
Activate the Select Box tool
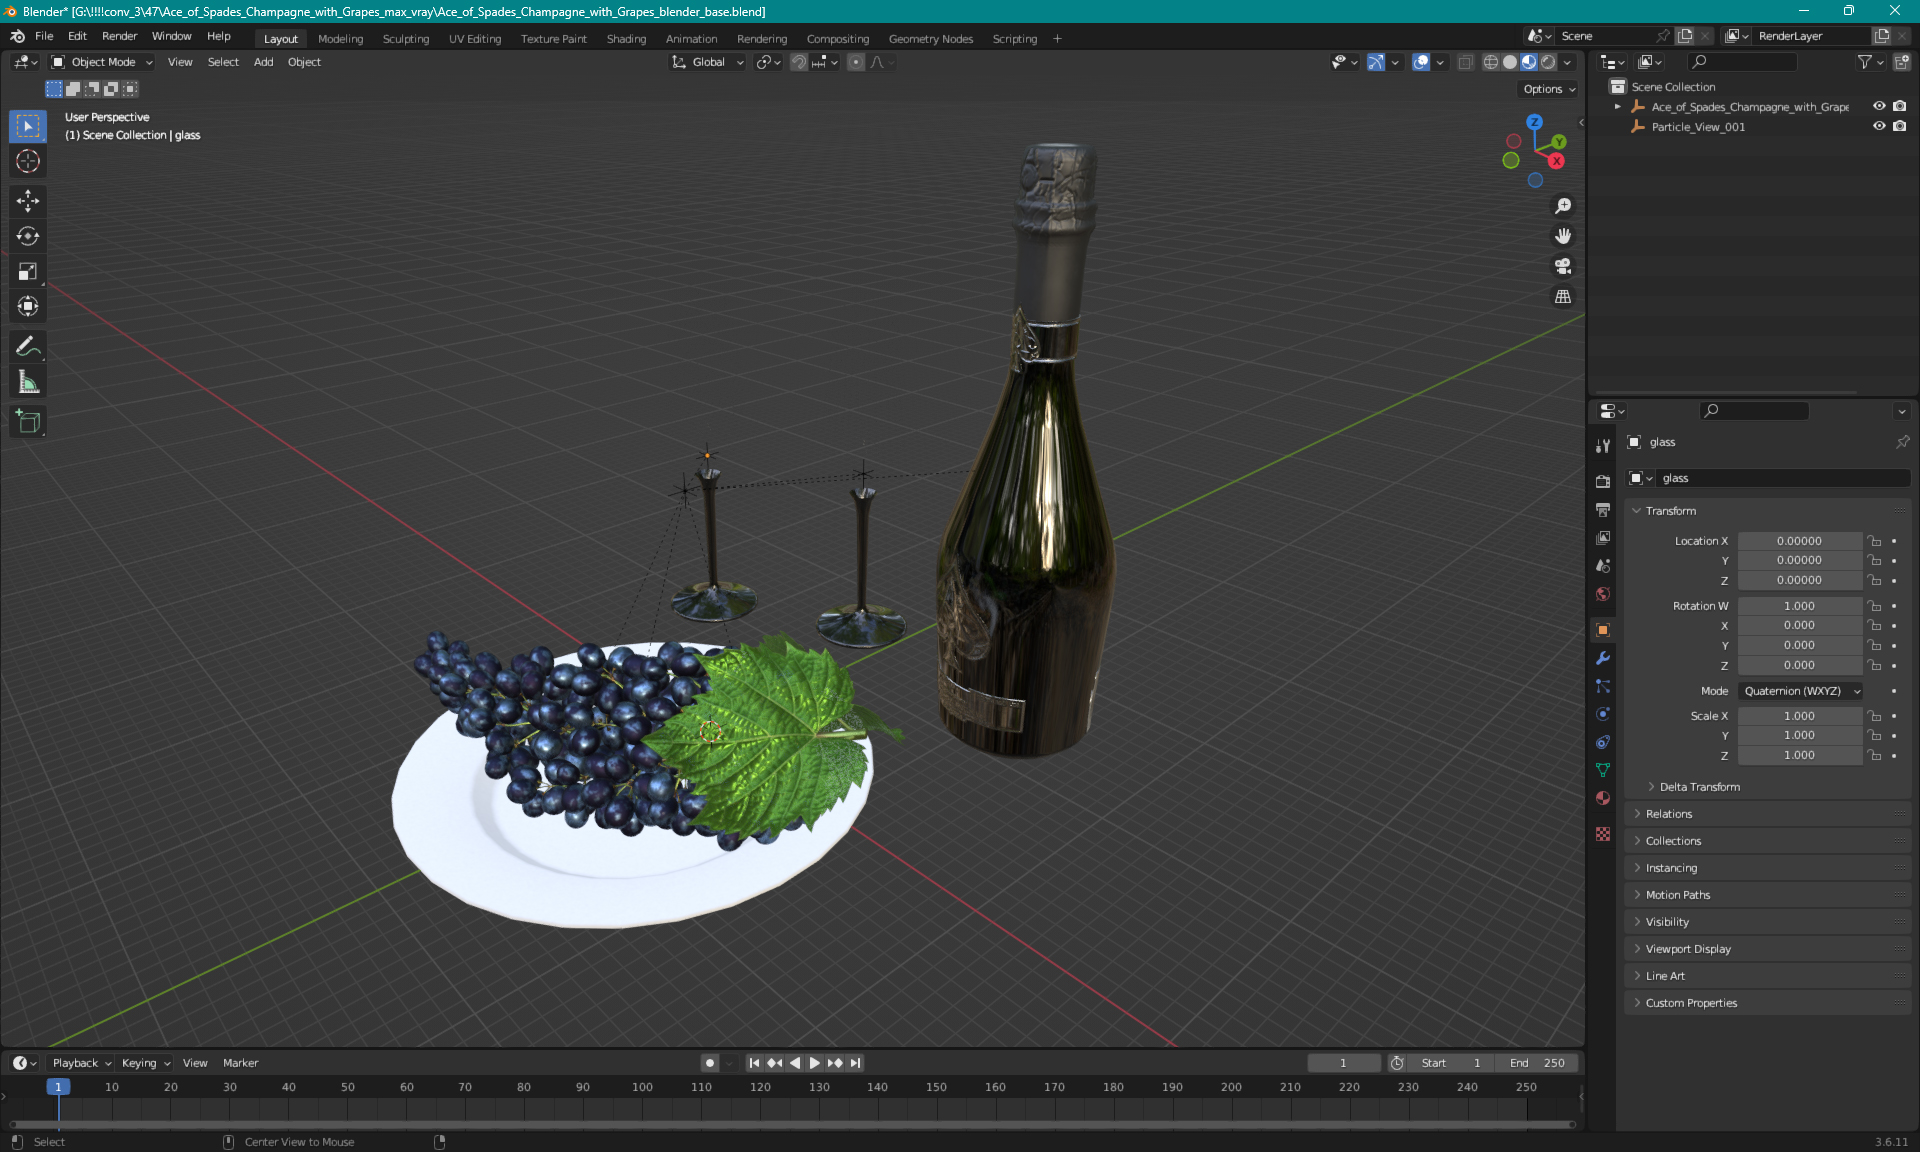28,126
